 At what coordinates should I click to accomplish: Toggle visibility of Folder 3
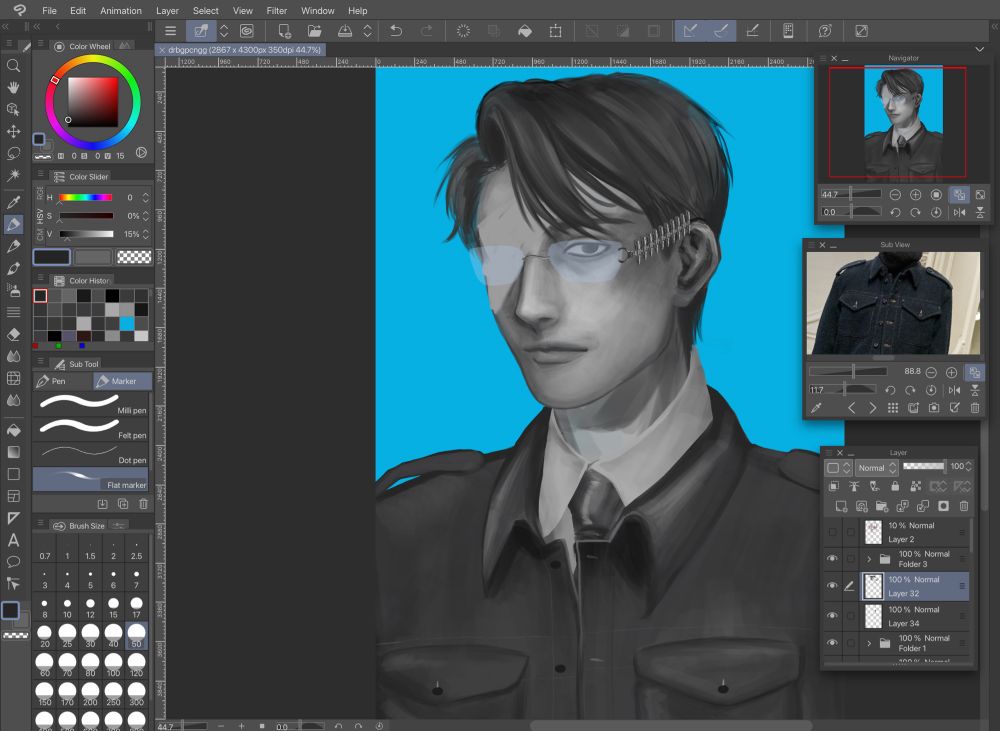click(x=832, y=558)
